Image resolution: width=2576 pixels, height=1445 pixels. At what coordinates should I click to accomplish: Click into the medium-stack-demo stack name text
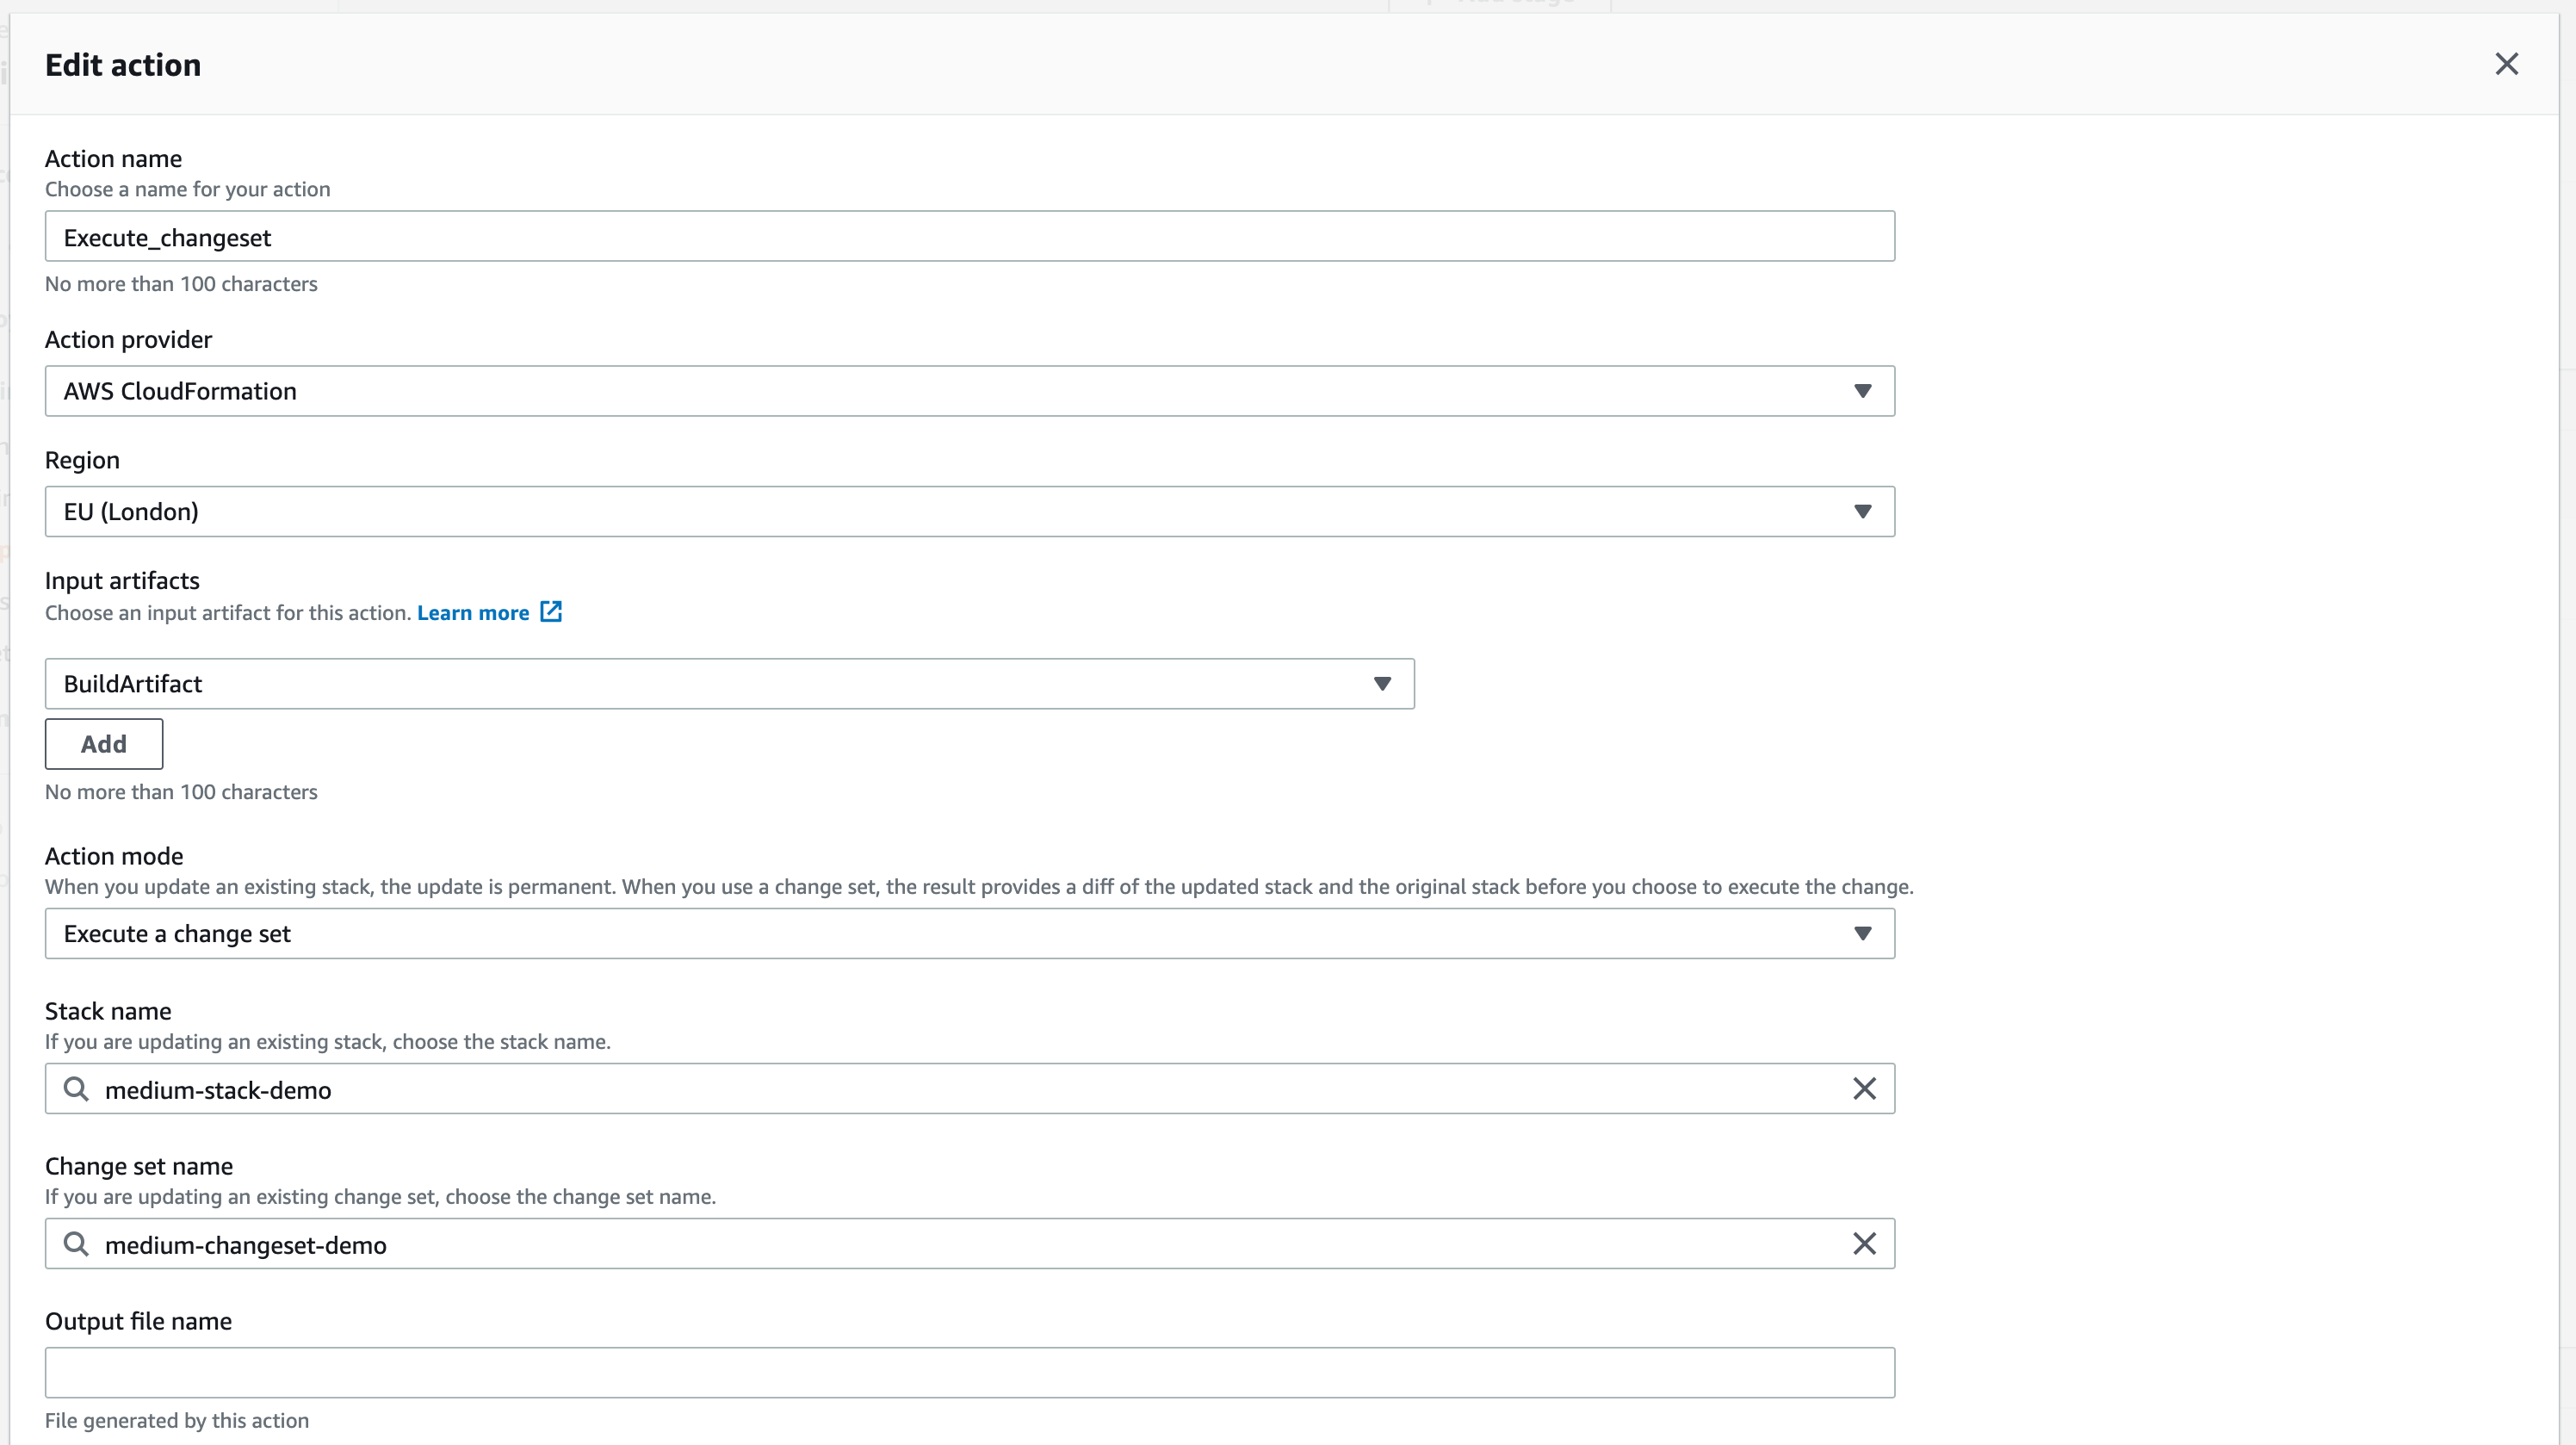pyautogui.click(x=218, y=1090)
